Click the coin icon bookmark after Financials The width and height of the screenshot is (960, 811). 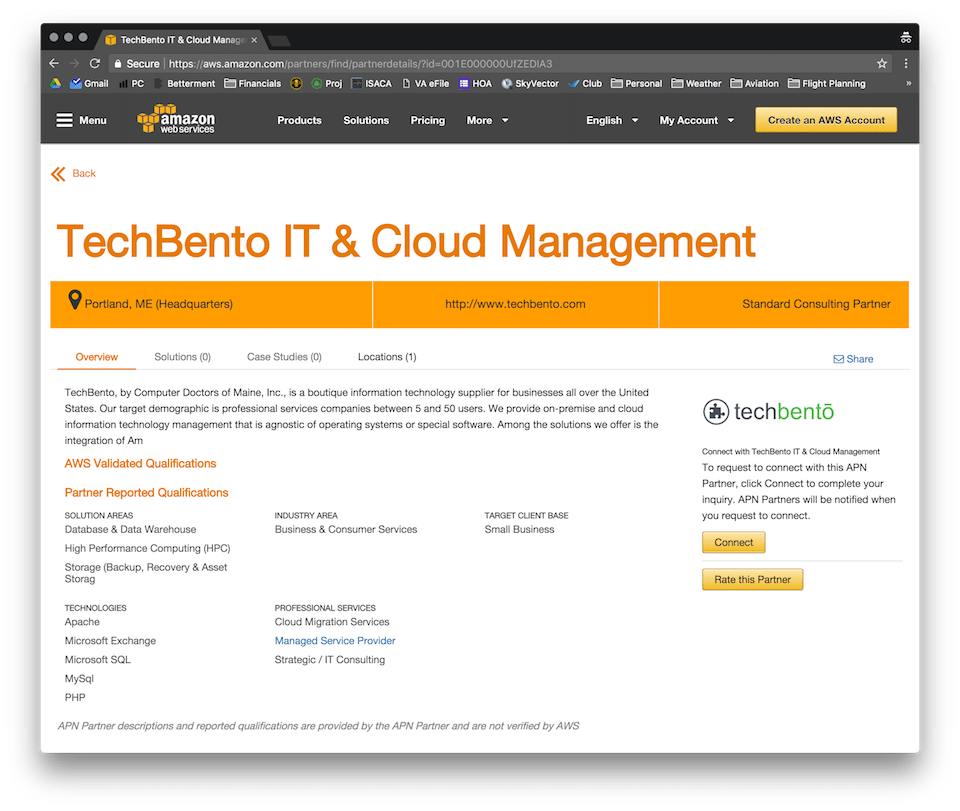tap(296, 83)
